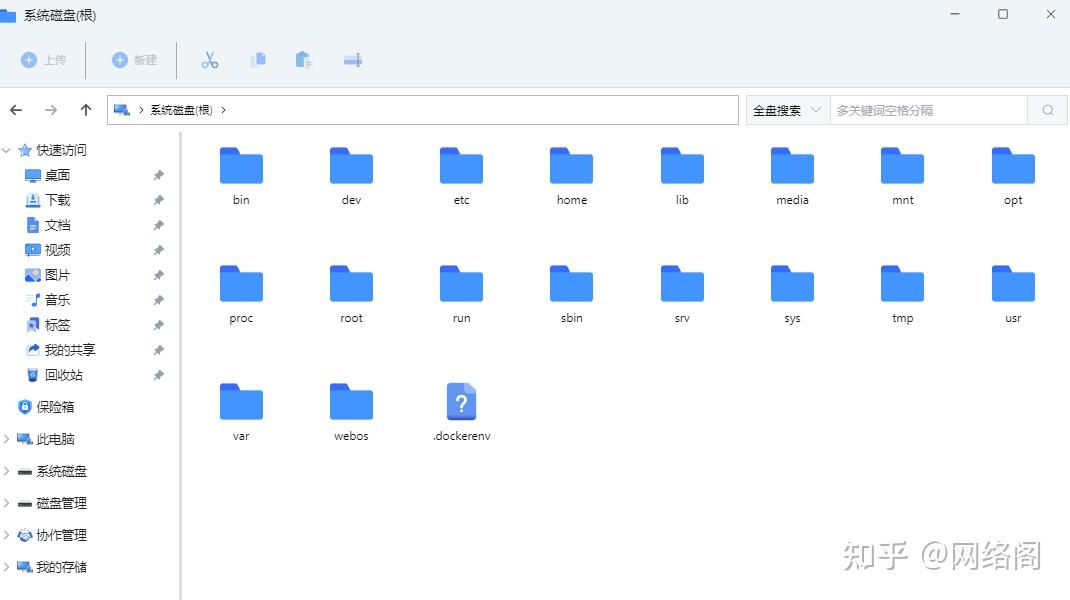Click the search magnifier icon
The image size is (1070, 600).
click(x=1046, y=109)
